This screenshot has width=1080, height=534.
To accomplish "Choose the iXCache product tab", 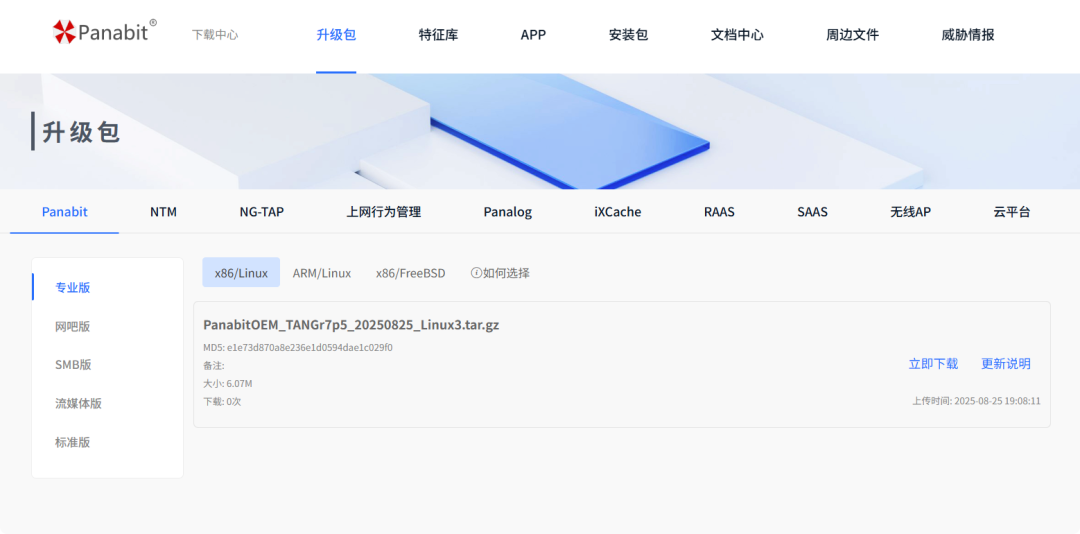I will pos(617,212).
